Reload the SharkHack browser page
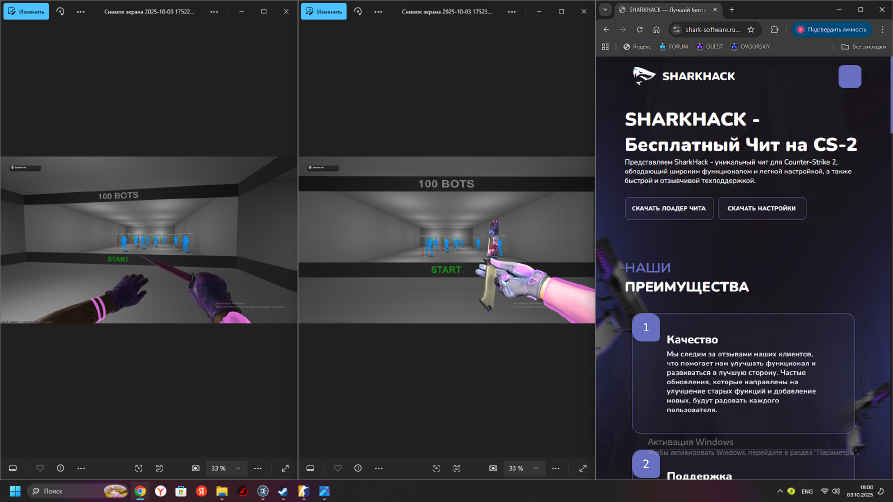Screen dimensions: 893x502 (x=639, y=29)
